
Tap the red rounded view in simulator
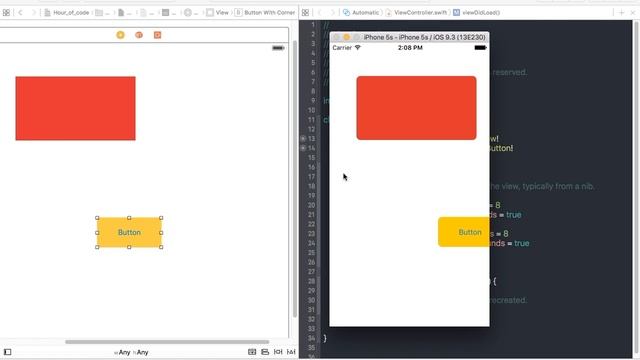point(416,108)
